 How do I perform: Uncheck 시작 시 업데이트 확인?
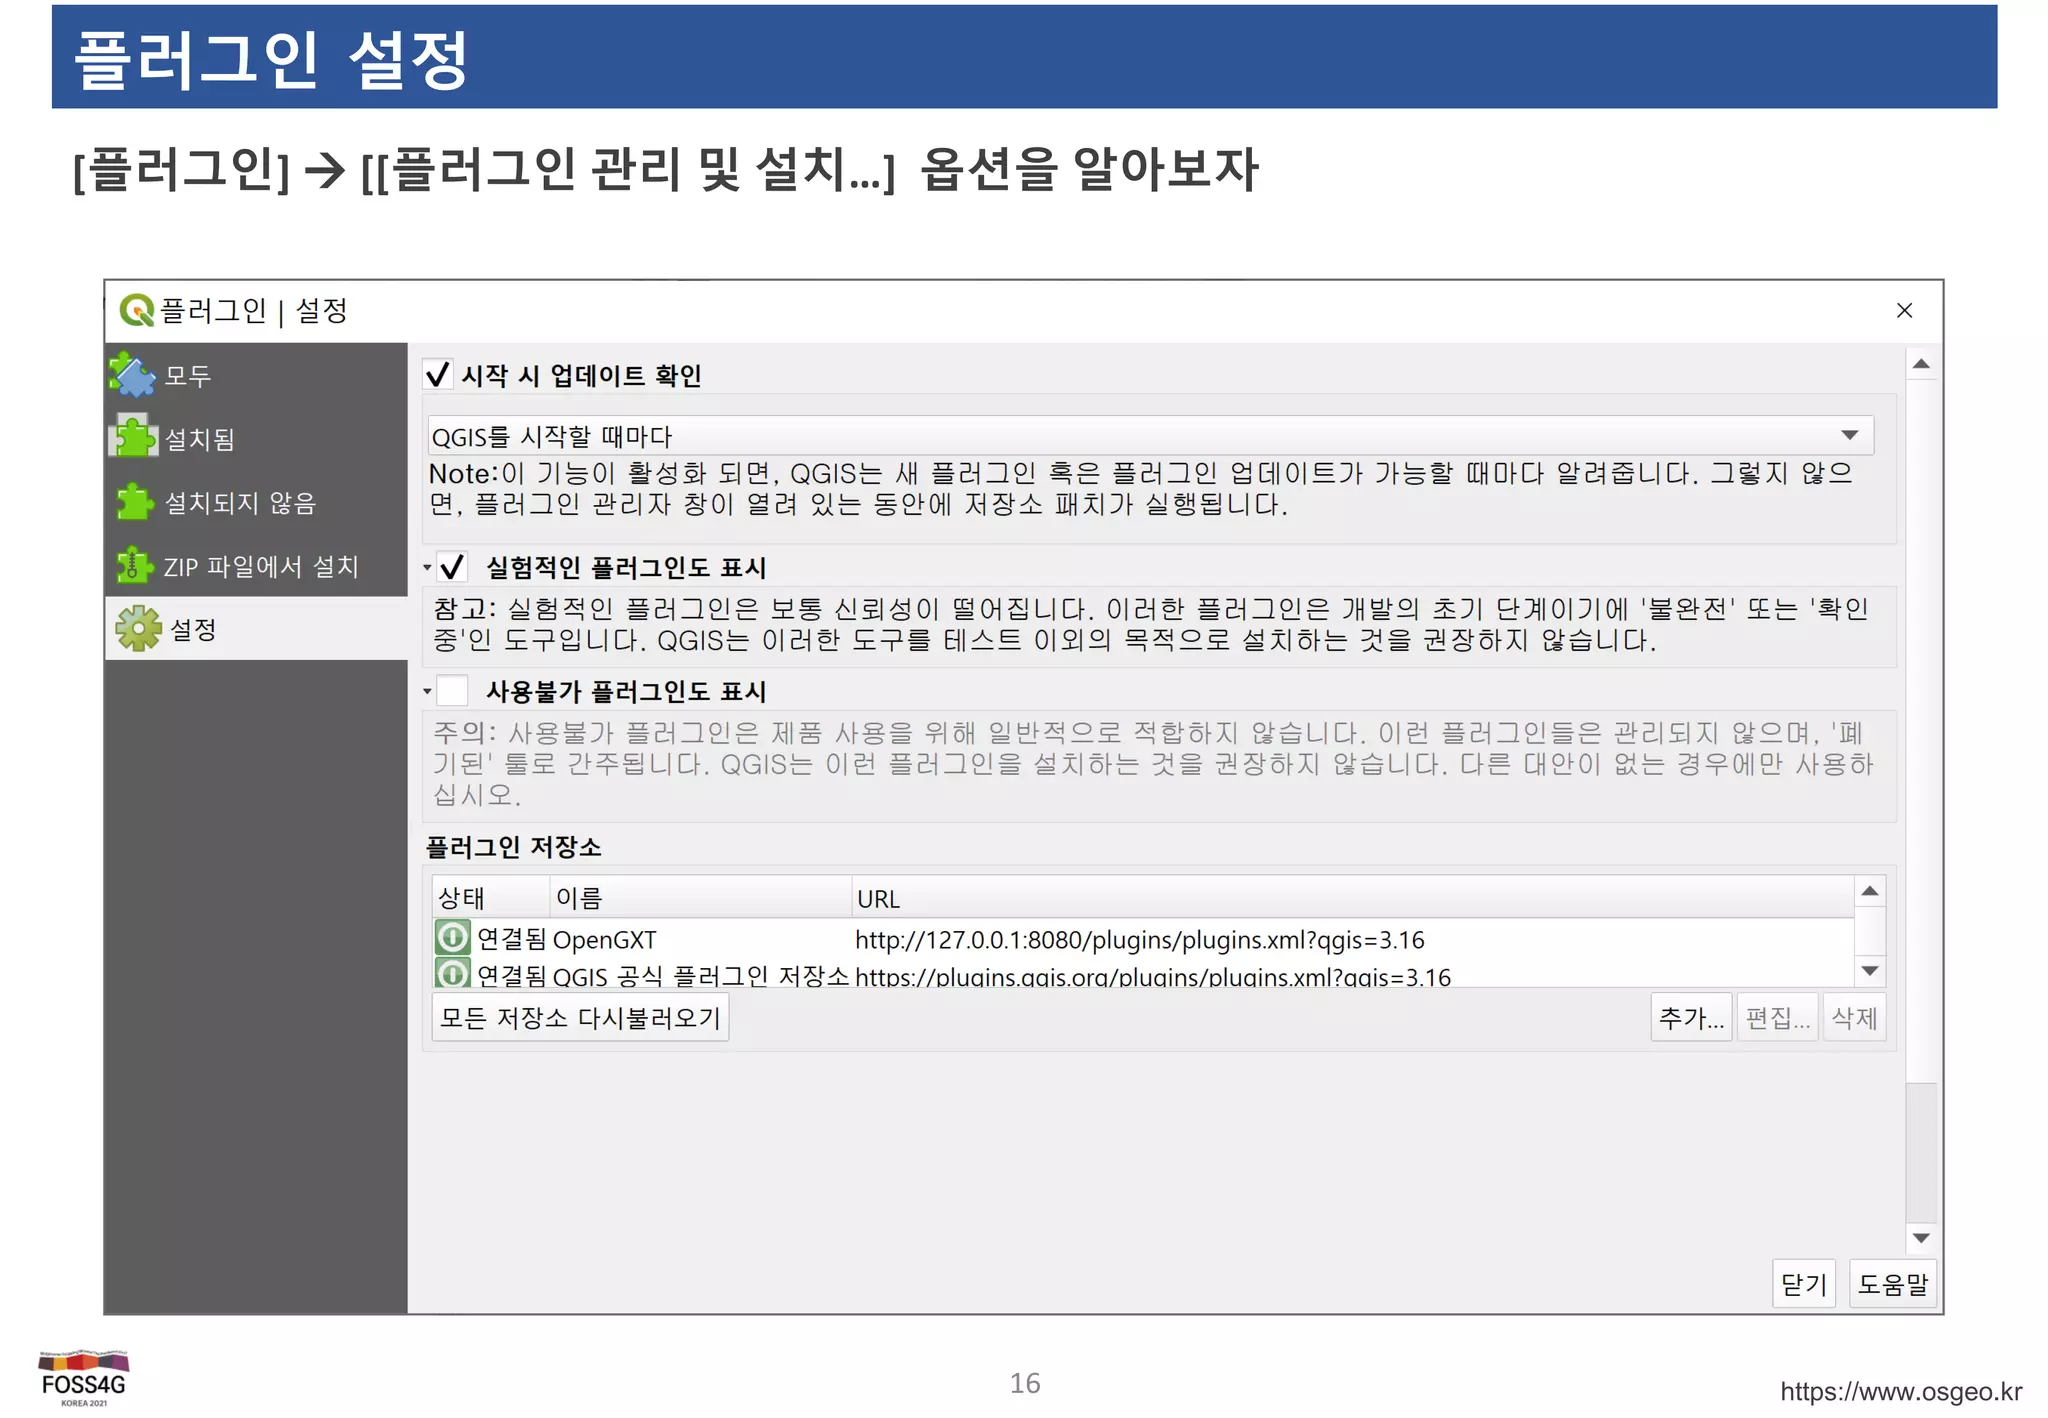point(438,375)
